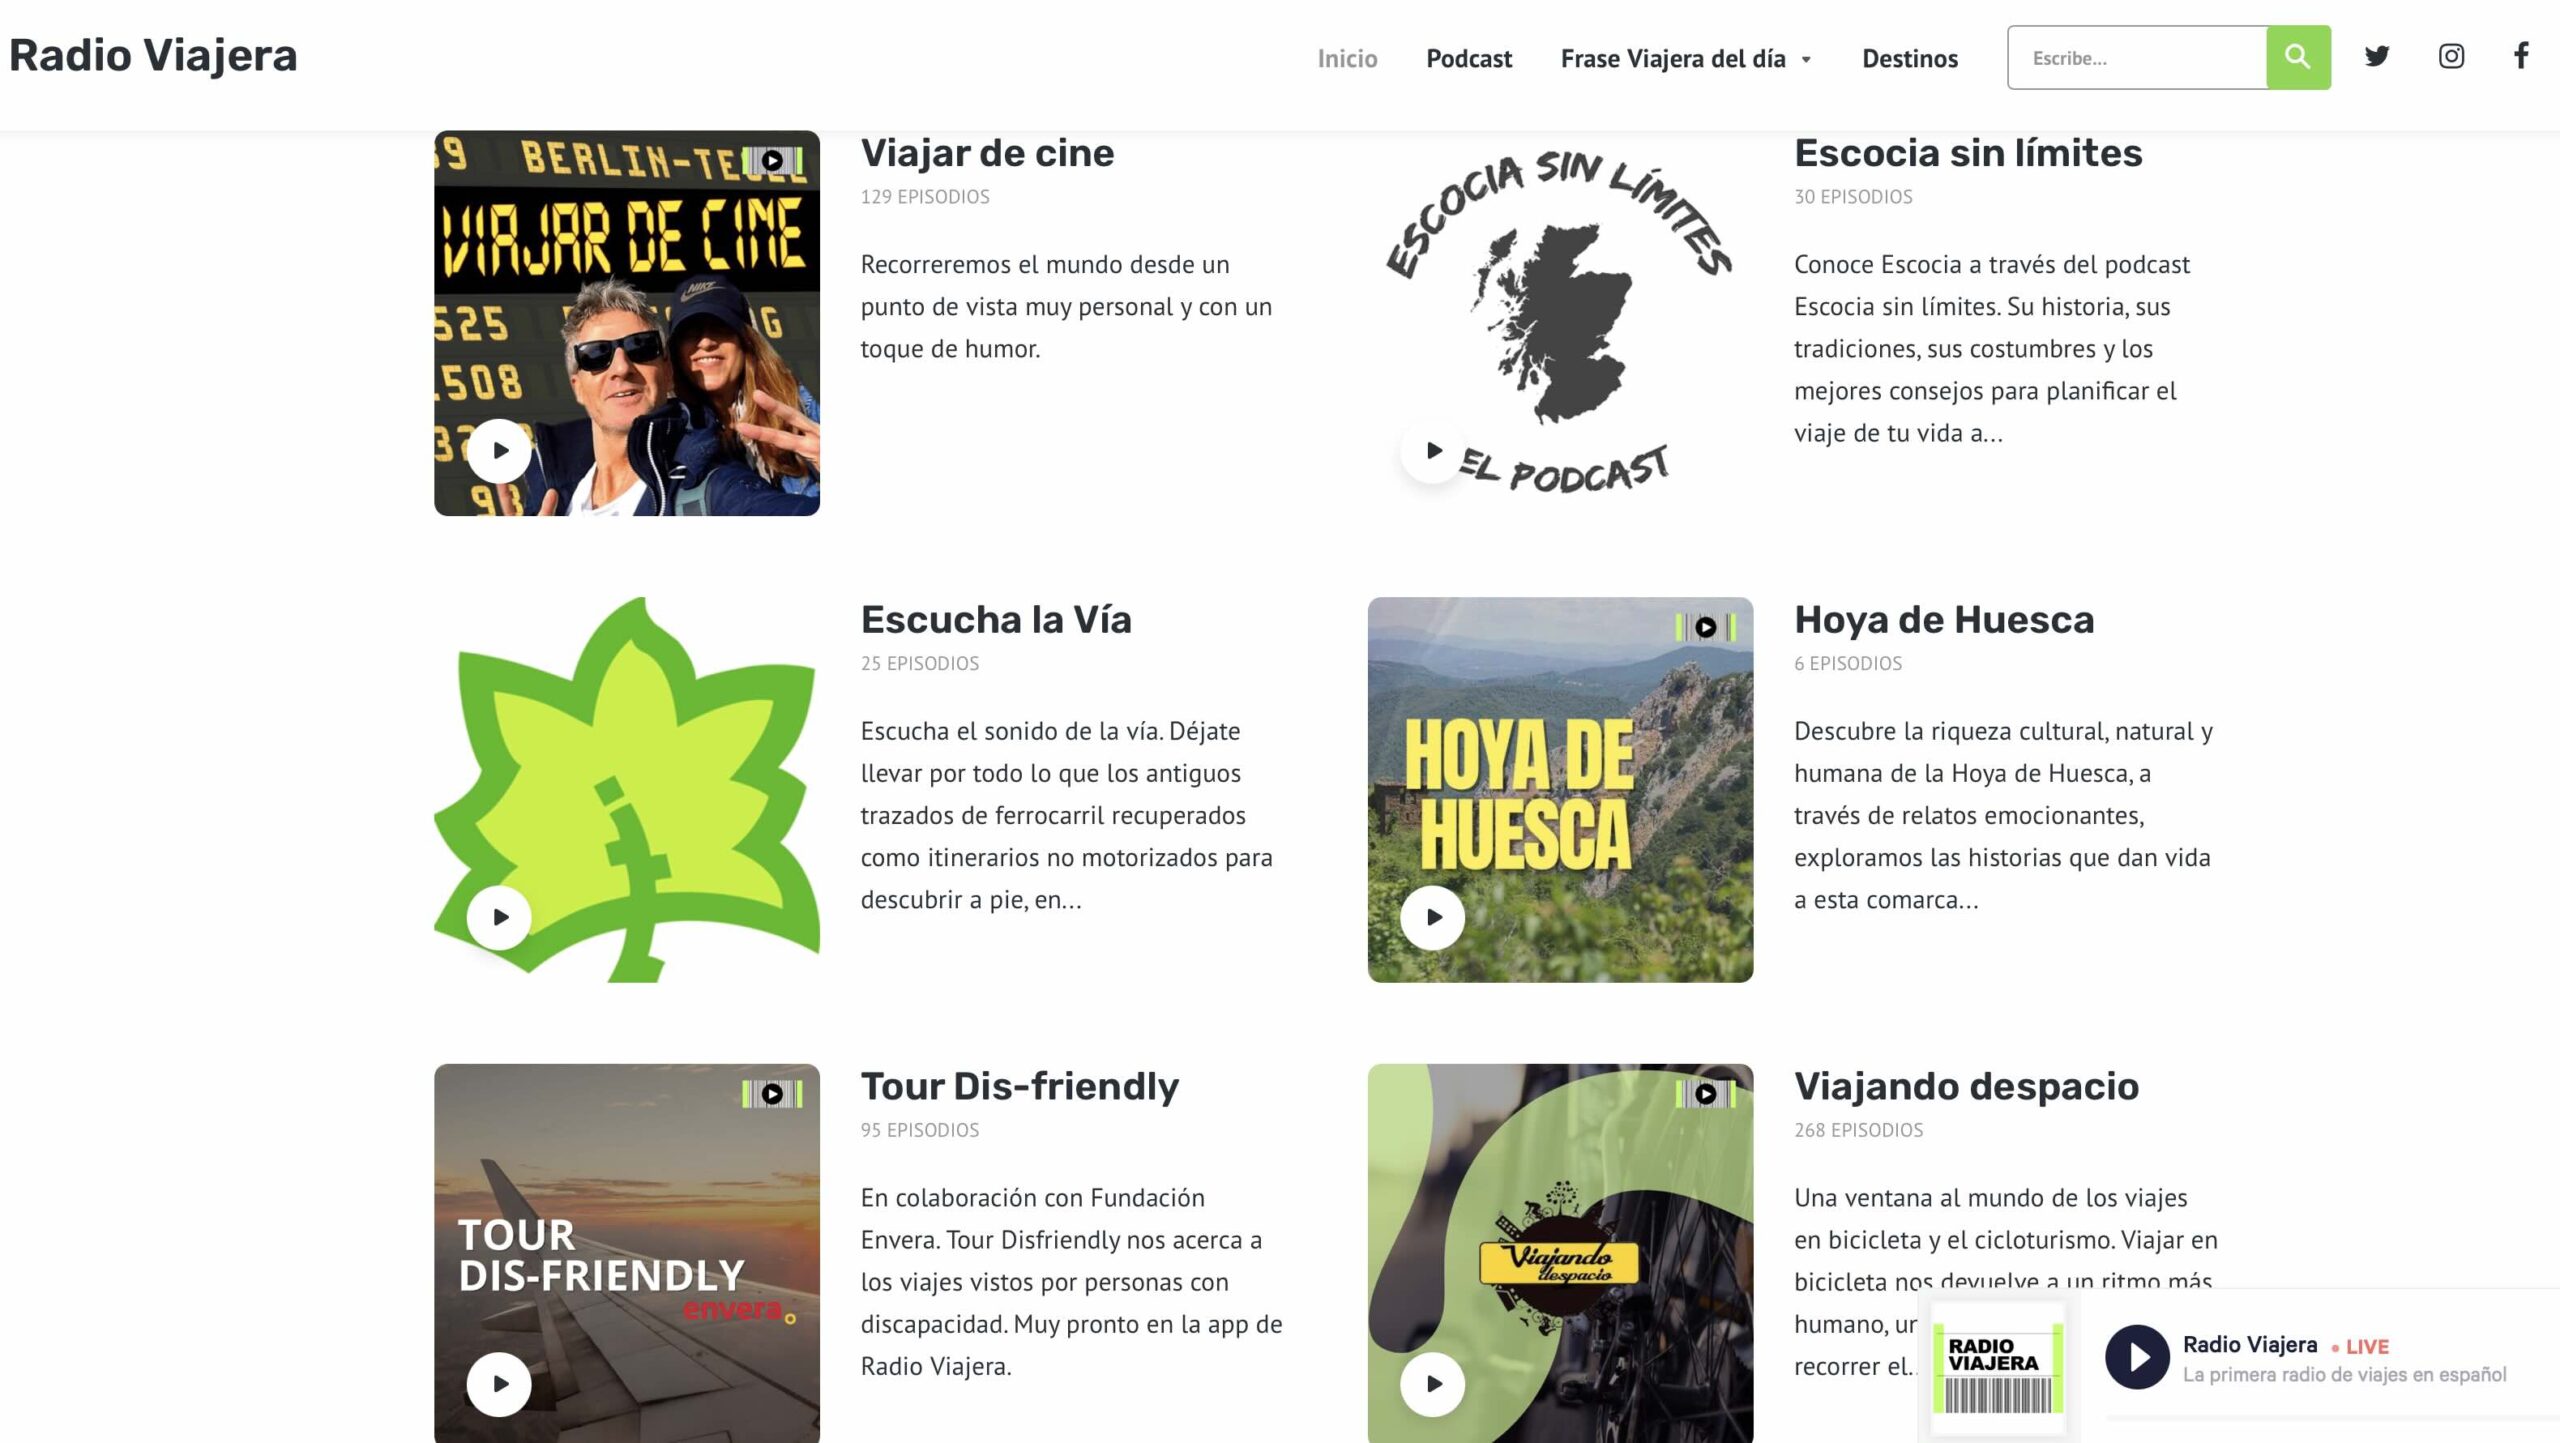Screen dimensions: 2560x1443
Task: Start the Radio Viajera live stream
Action: coord(2137,1357)
